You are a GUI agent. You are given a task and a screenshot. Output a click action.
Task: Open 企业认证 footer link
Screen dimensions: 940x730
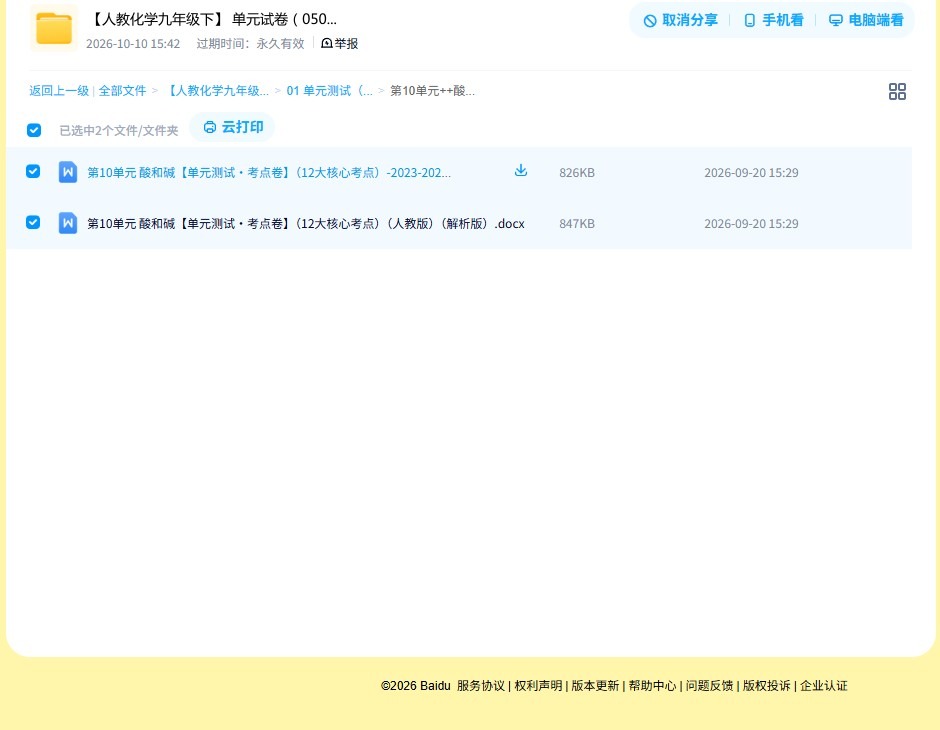point(824,686)
